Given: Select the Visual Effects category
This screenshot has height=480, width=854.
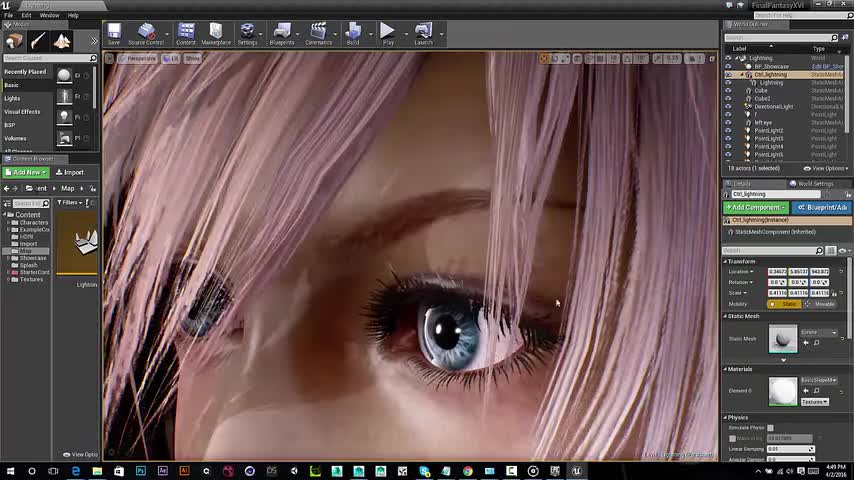Looking at the screenshot, I should point(26,112).
